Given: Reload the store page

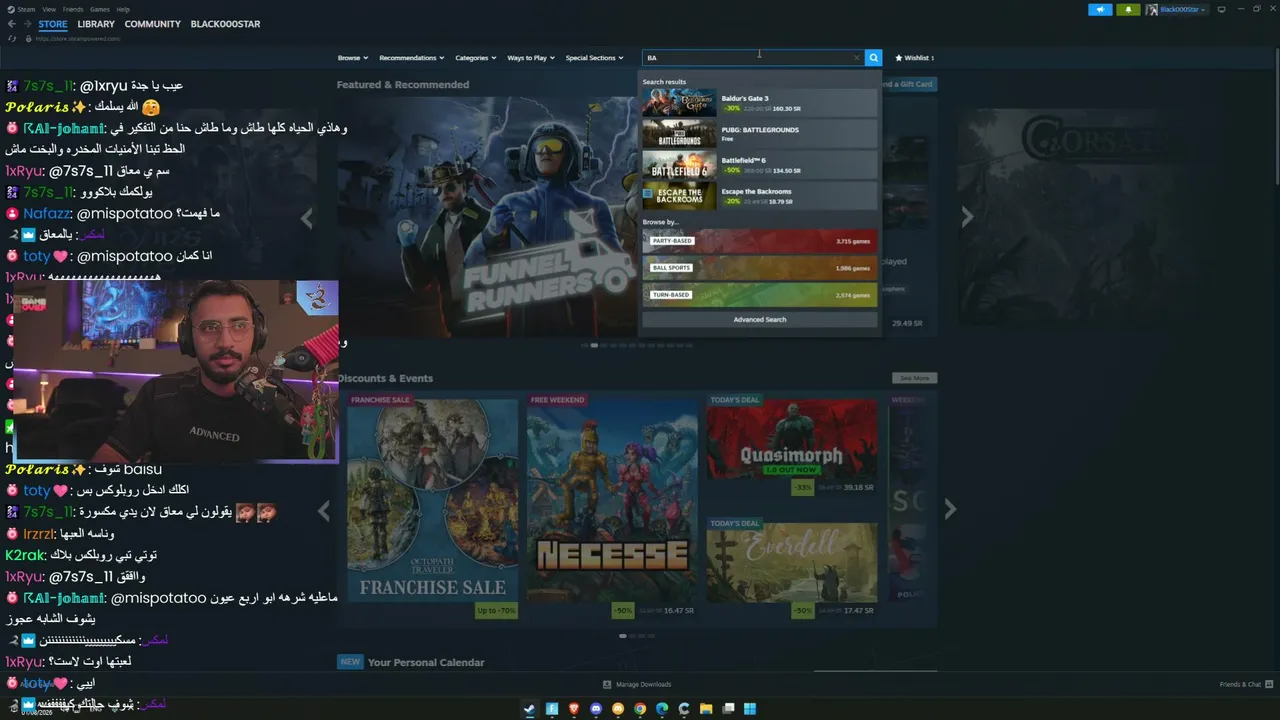Looking at the screenshot, I should coord(12,38).
